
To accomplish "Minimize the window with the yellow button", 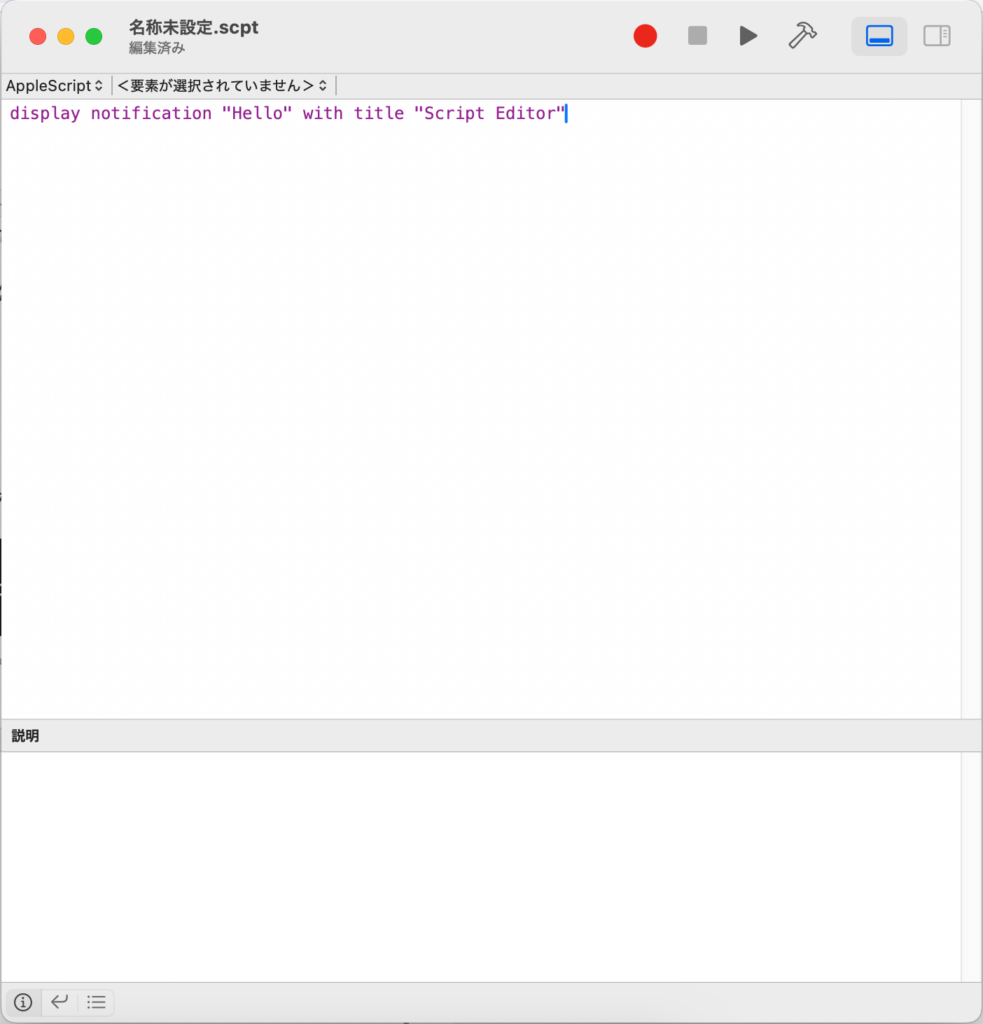I will [x=66, y=37].
